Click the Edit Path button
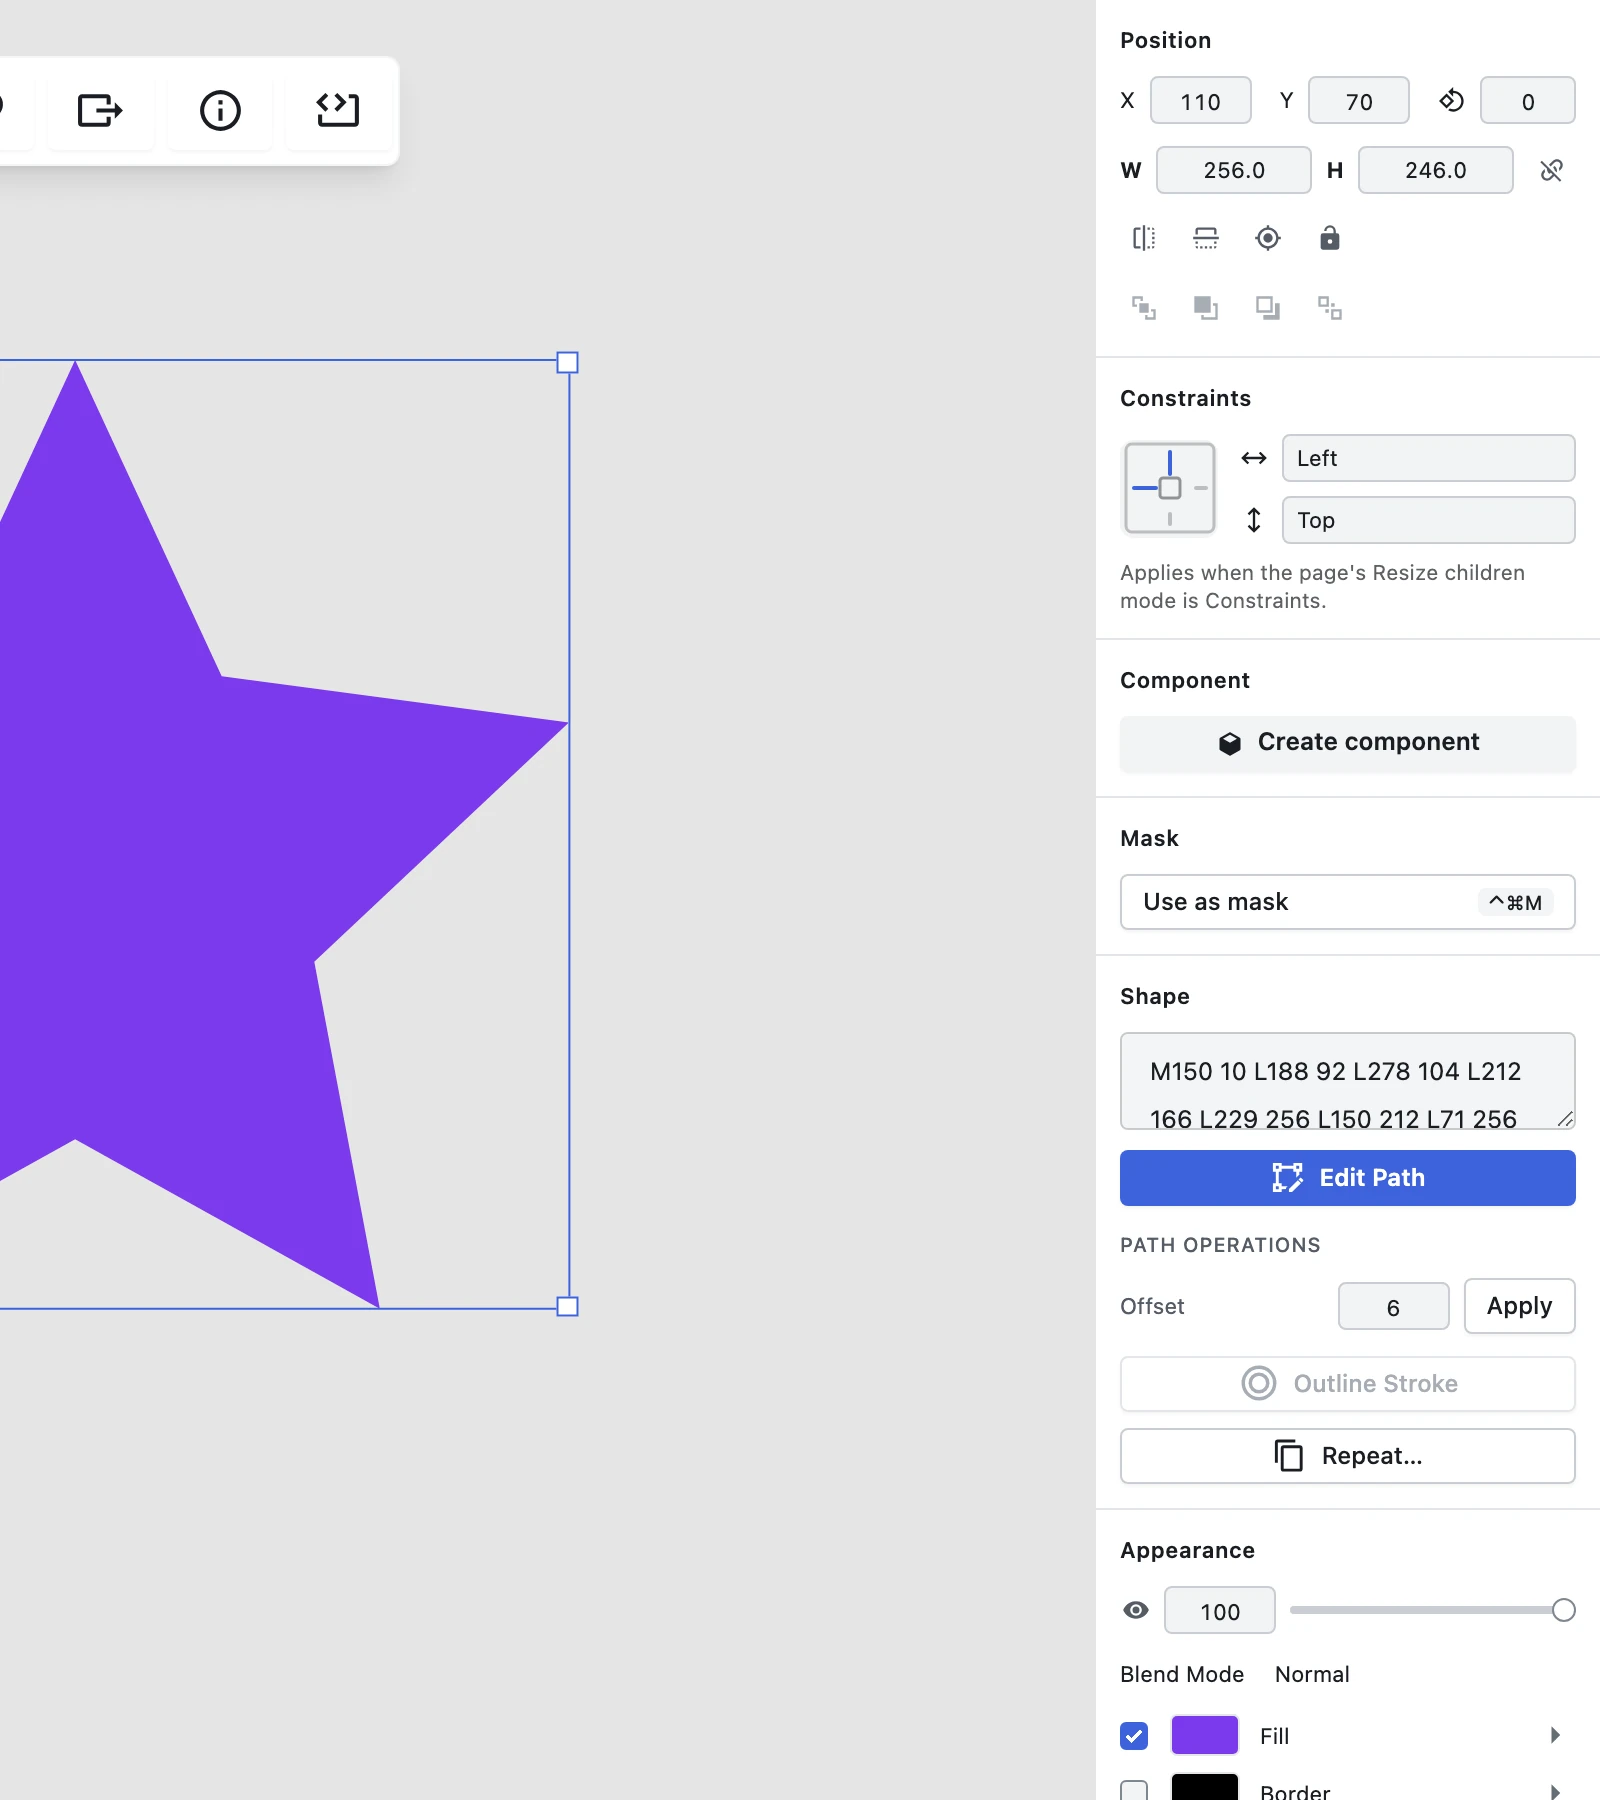 pos(1348,1178)
